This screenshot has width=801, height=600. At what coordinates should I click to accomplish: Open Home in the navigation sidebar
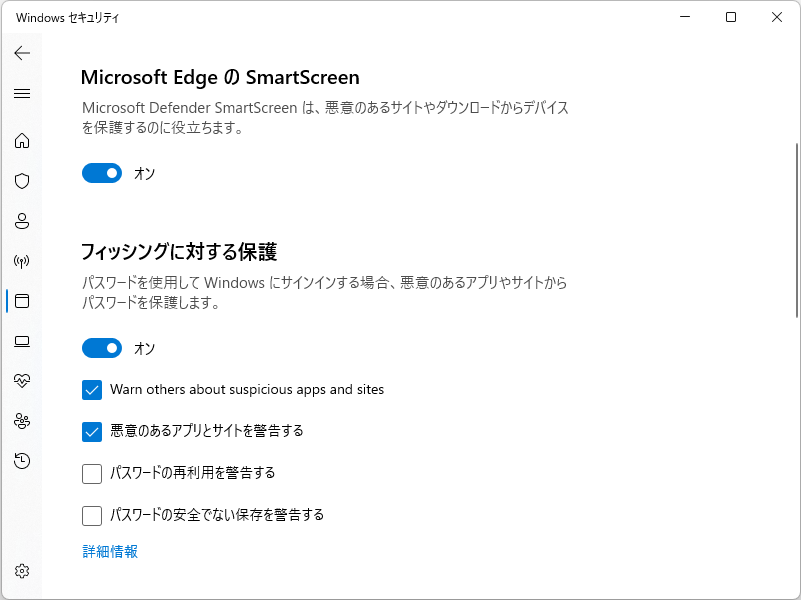[x=22, y=141]
